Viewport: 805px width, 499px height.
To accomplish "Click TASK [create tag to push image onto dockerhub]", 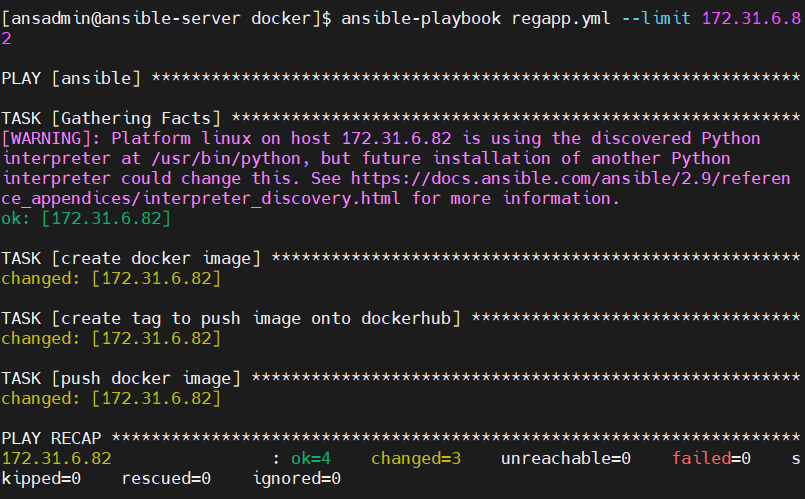I will click(x=400, y=318).
